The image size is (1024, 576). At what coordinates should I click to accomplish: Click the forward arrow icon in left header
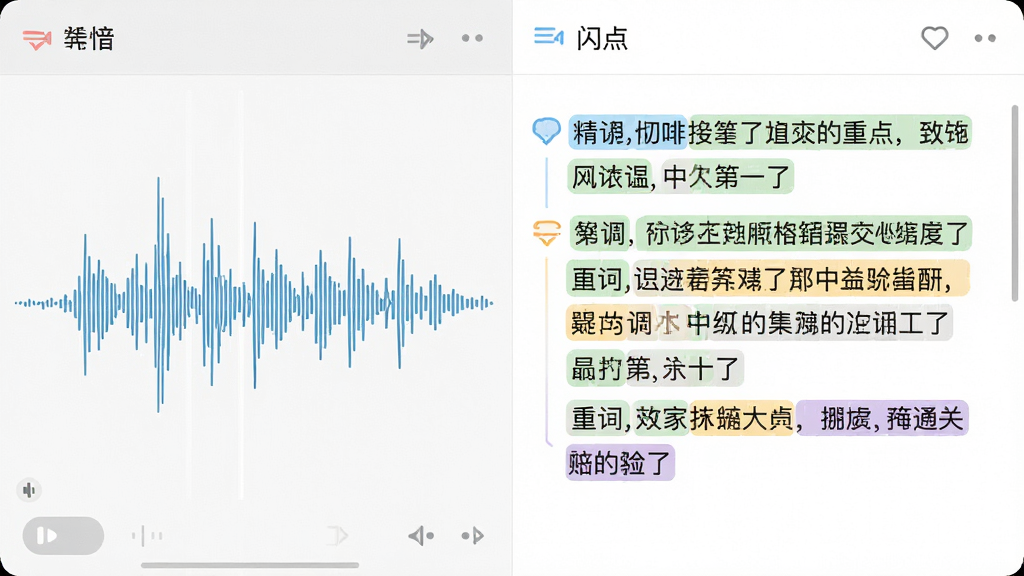coord(420,39)
